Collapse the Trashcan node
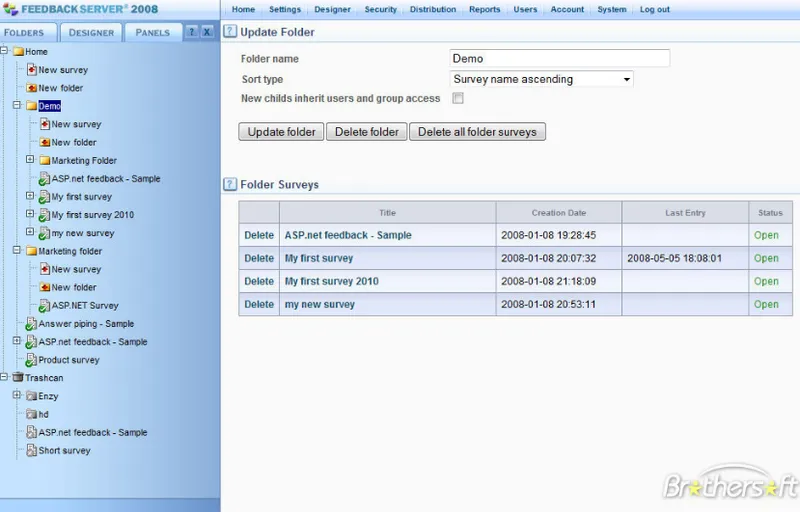 [4, 377]
